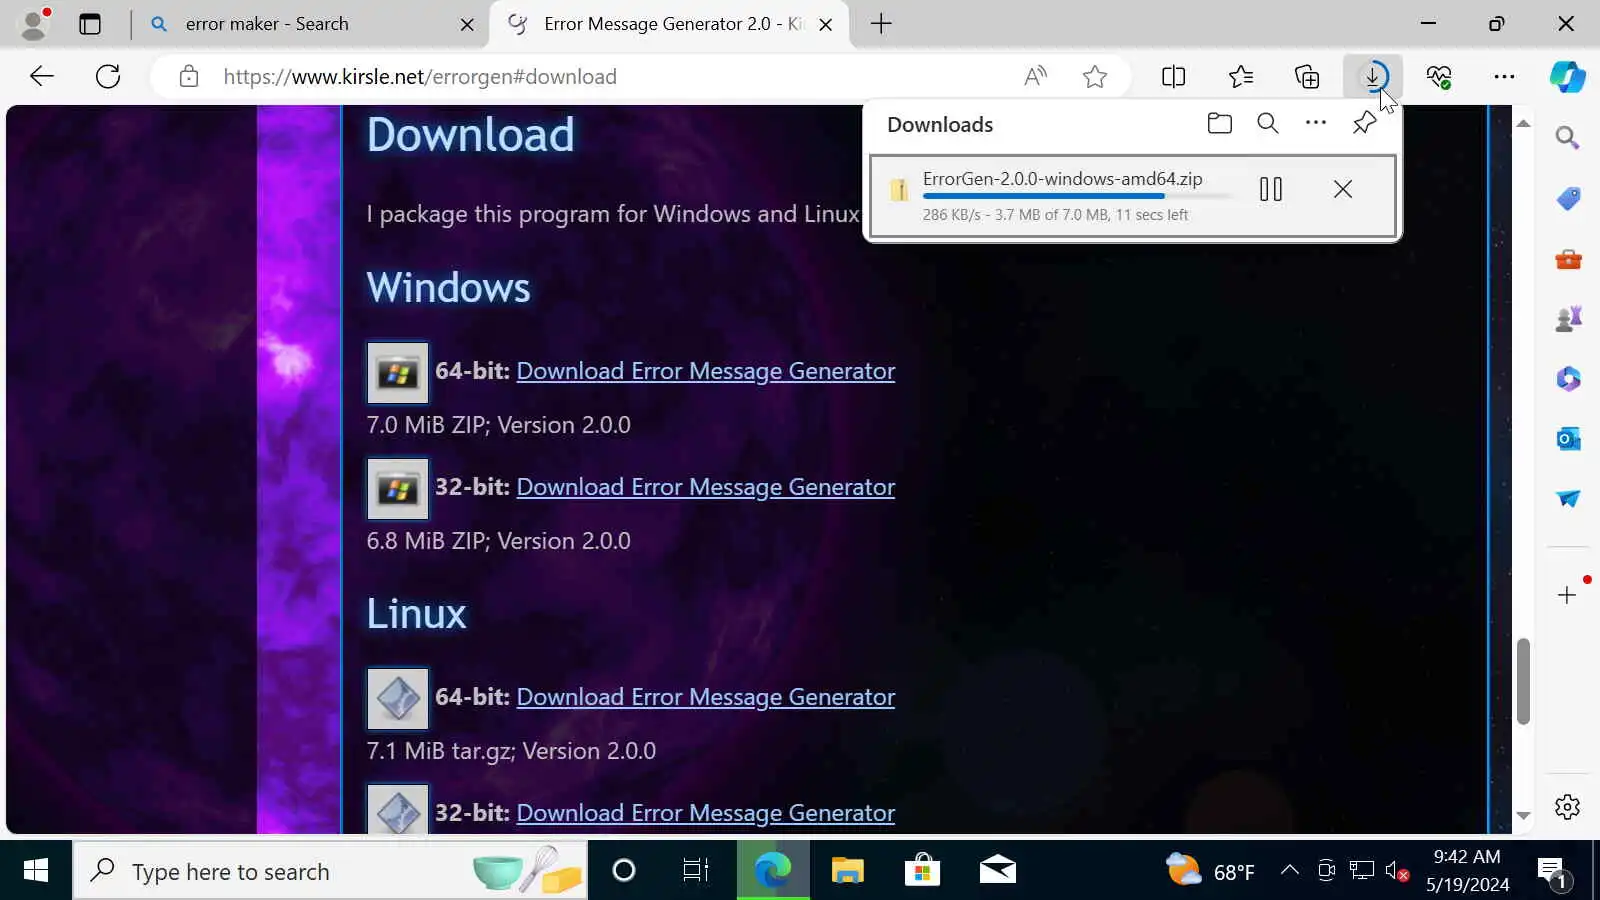Open the sidebar Outlook icon
The height and width of the screenshot is (900, 1600).
click(x=1568, y=438)
